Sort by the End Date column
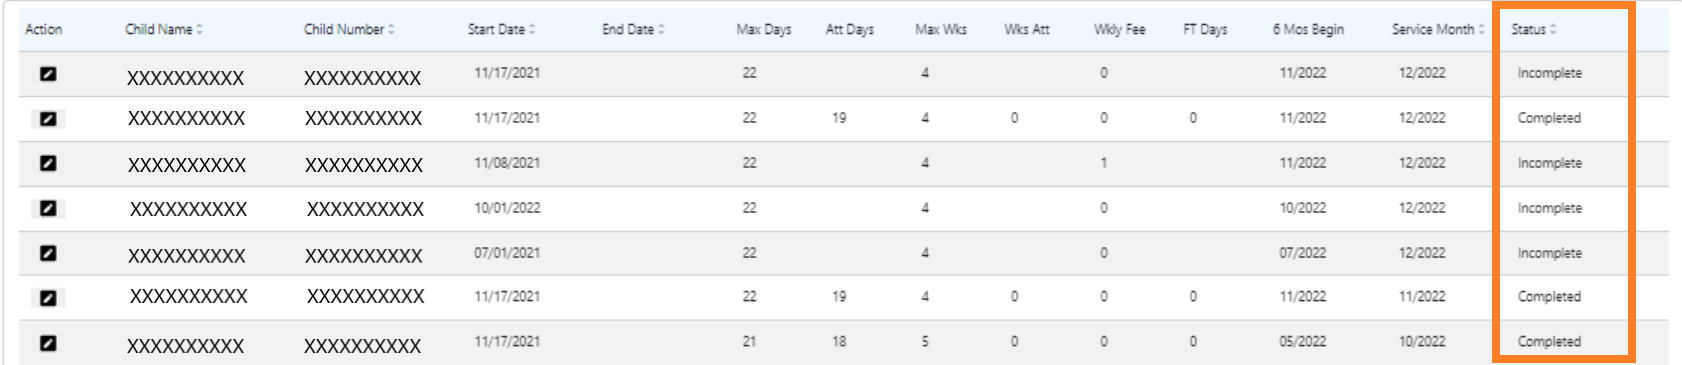This screenshot has height=365, width=1682. (633, 29)
